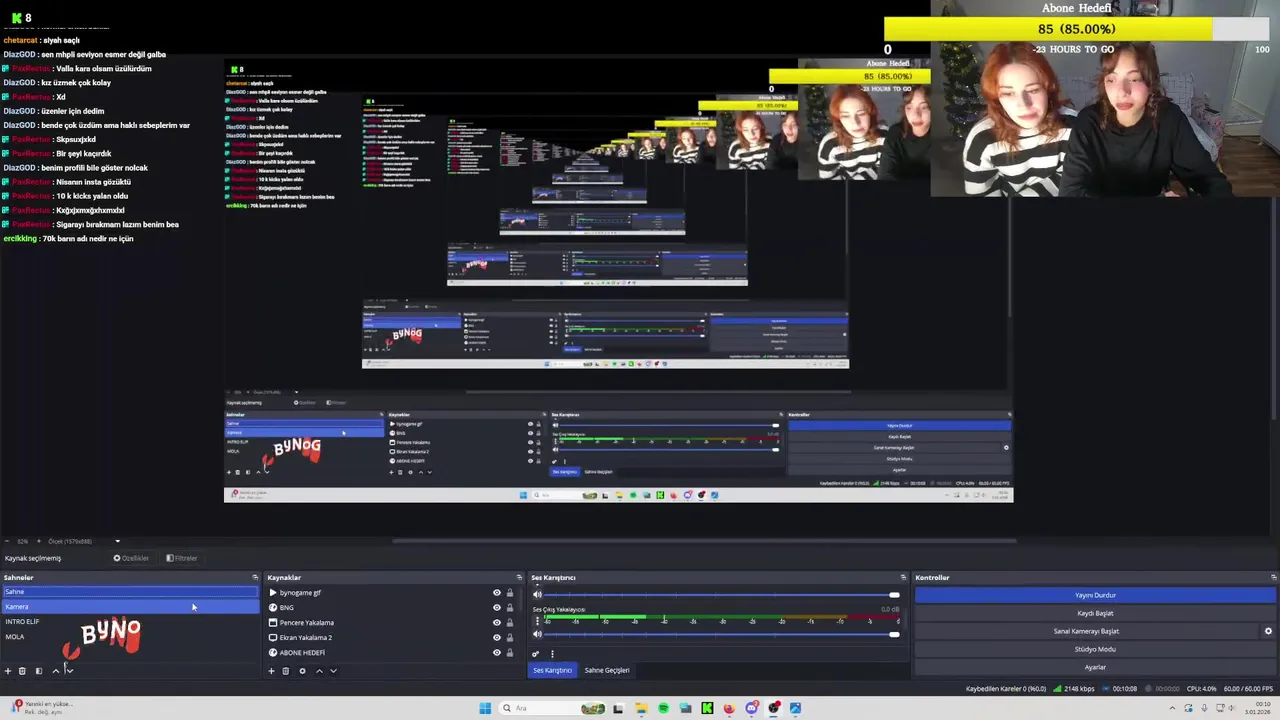This screenshot has width=1280, height=720.
Task: Toggle lock on ABONE HEDEFİ source
Action: pyautogui.click(x=509, y=653)
